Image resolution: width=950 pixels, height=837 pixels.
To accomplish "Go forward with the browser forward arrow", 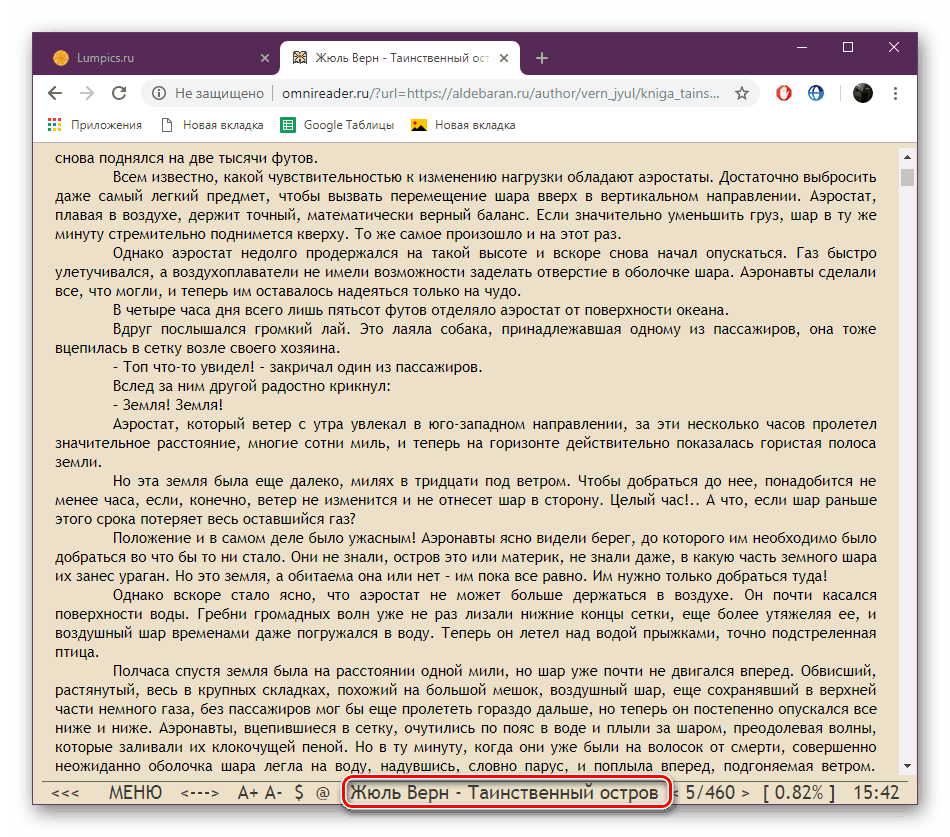I will 87,93.
